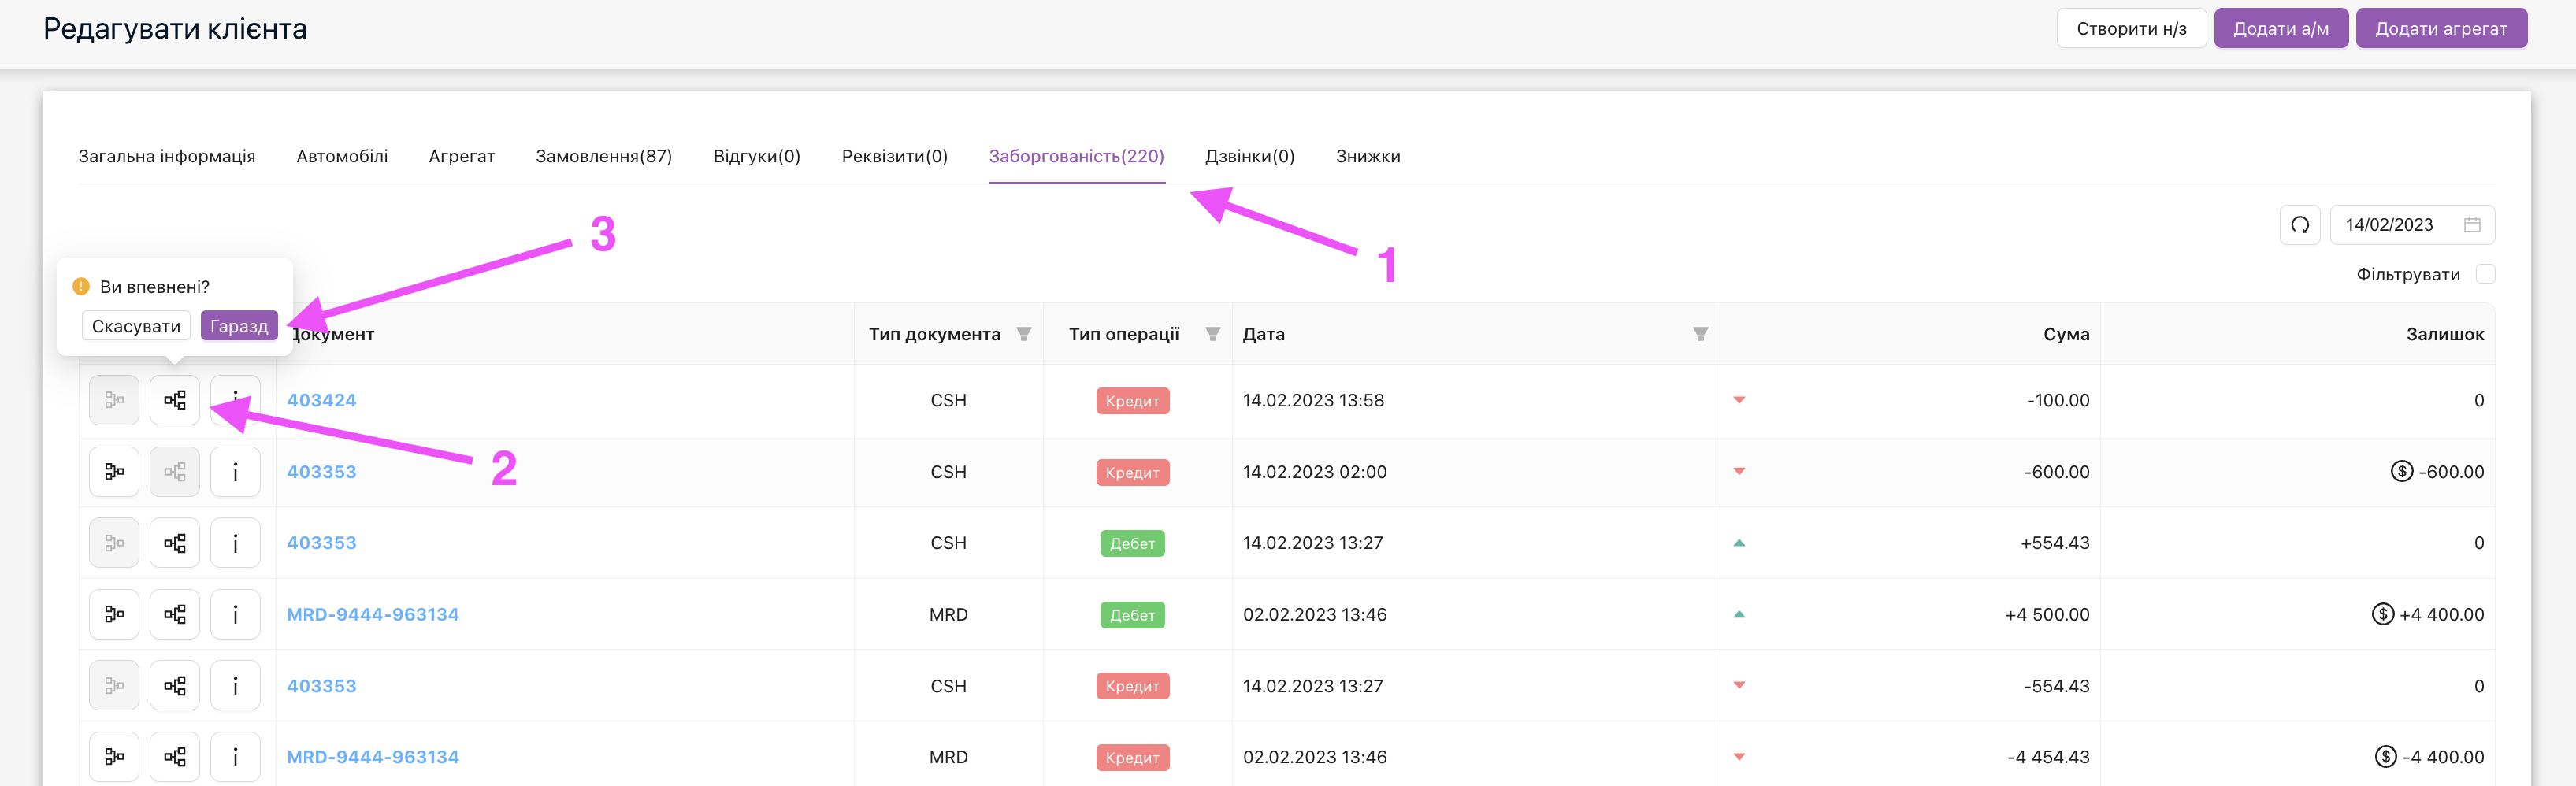Image resolution: width=2576 pixels, height=786 pixels.
Task: Click second tree icon in the -554.43 row
Action: point(175,686)
